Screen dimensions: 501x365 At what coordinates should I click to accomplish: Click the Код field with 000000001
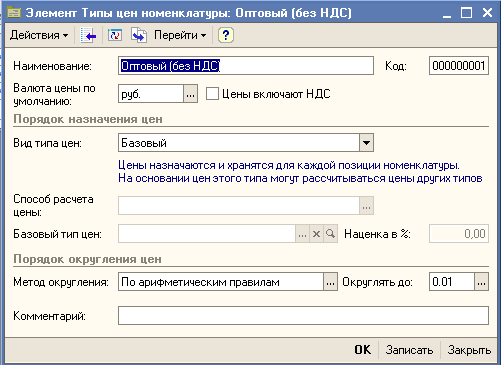point(459,66)
